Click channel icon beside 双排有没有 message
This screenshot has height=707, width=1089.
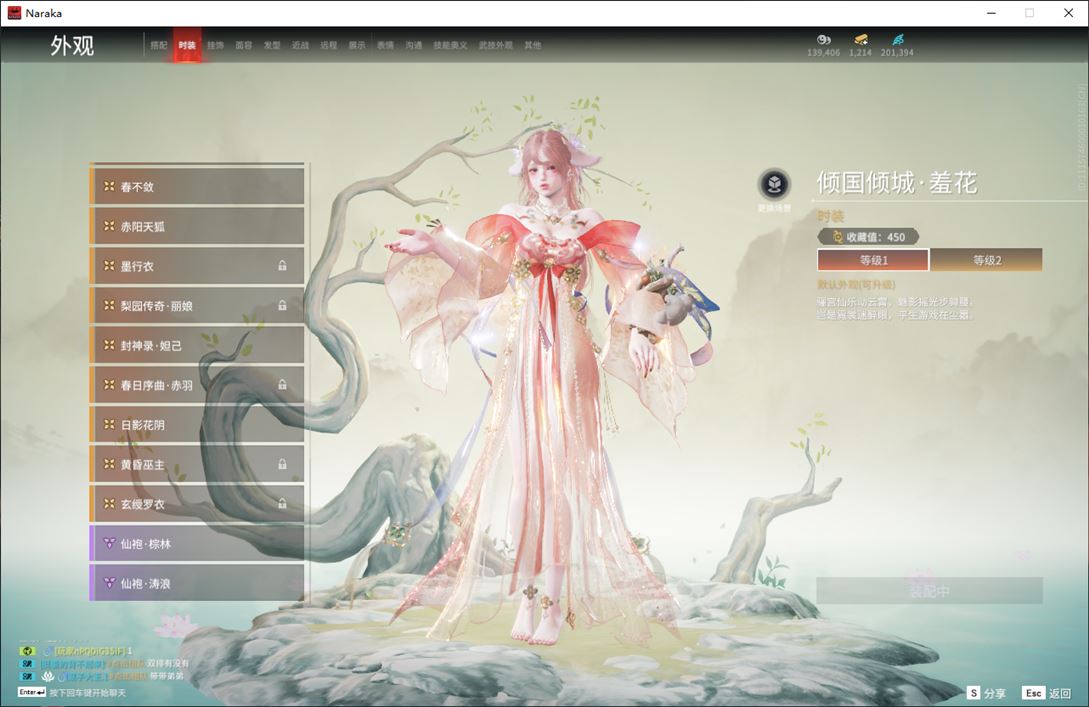click(27, 664)
